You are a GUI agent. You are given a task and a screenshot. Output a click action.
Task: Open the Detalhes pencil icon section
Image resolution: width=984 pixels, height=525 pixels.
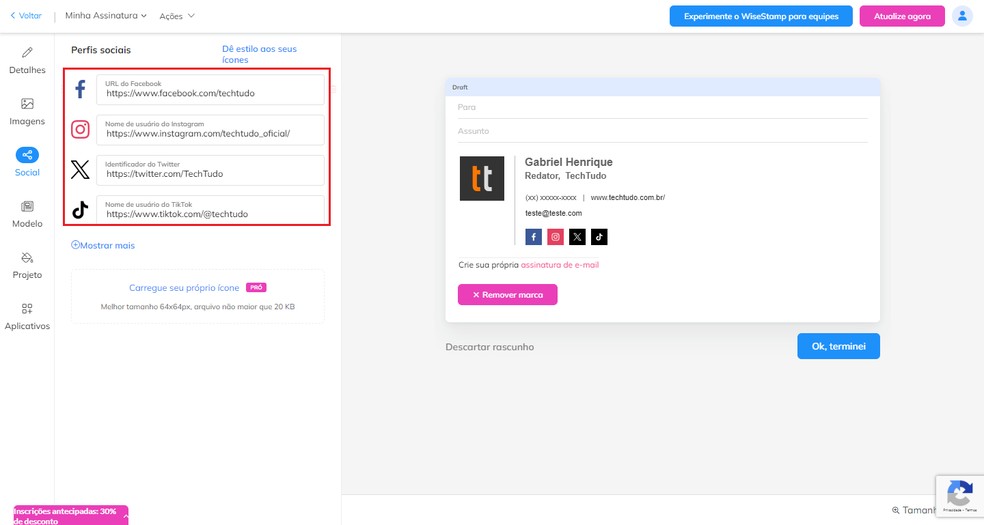(x=27, y=60)
